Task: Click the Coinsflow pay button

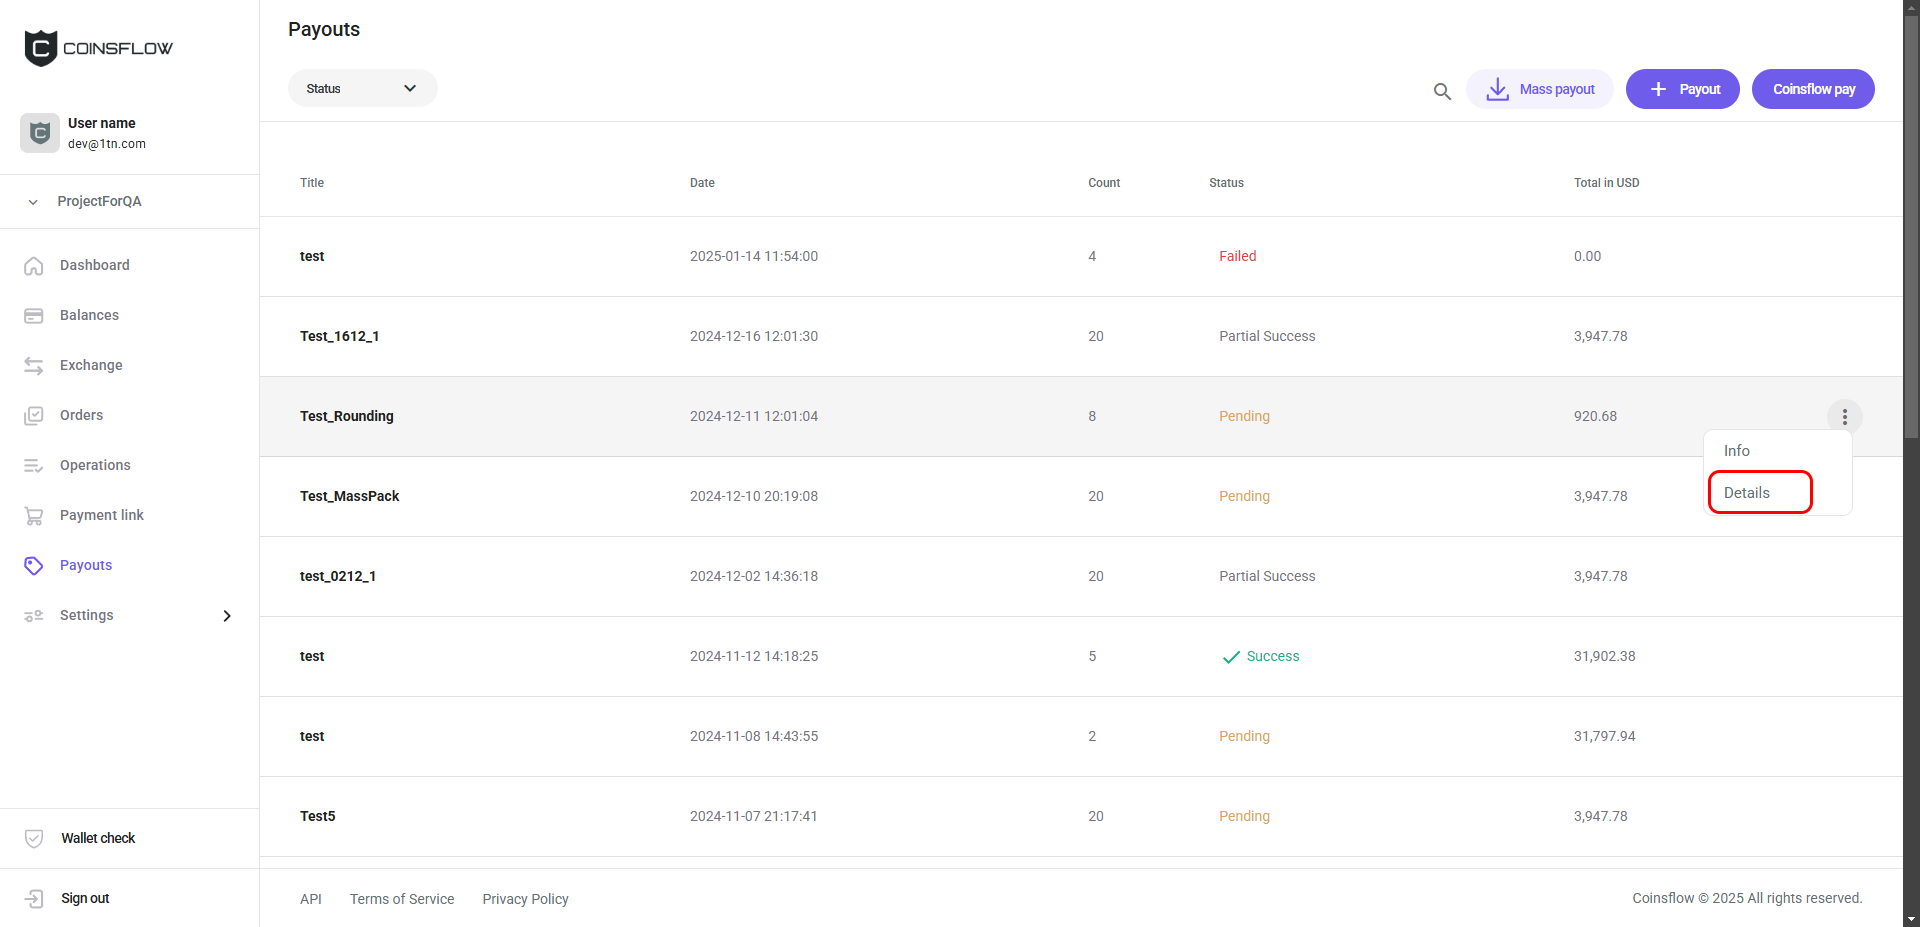Action: click(x=1813, y=89)
